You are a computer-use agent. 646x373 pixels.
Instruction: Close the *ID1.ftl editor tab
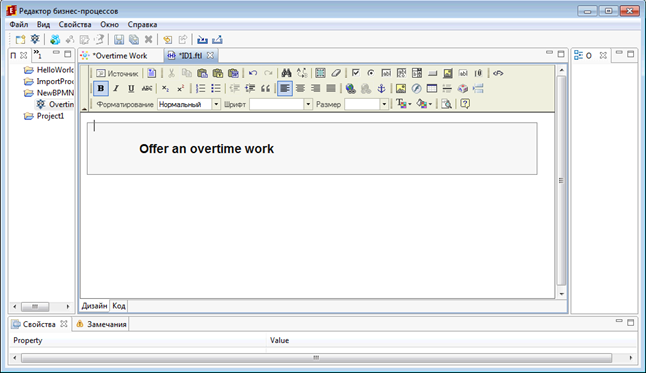210,55
